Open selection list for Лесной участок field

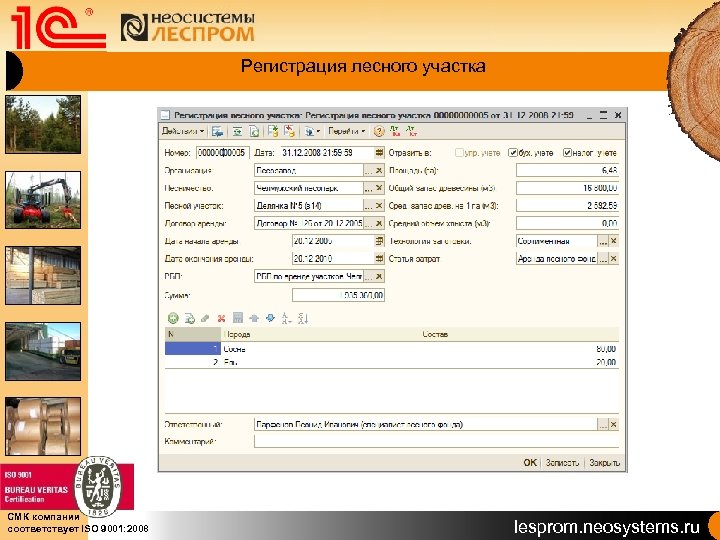pos(368,206)
